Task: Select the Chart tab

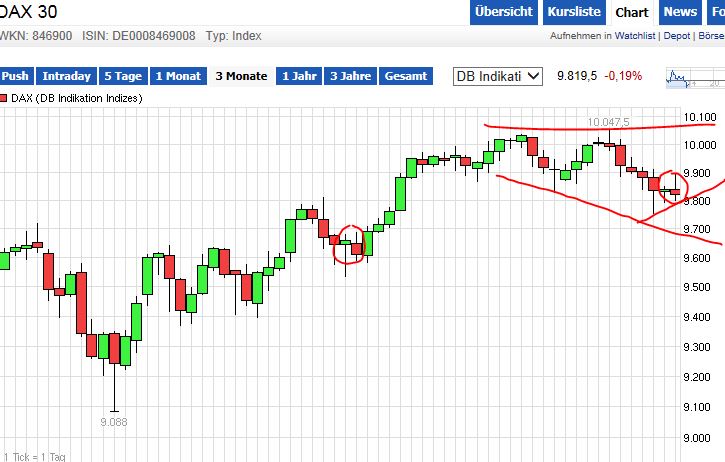Action: [x=632, y=12]
